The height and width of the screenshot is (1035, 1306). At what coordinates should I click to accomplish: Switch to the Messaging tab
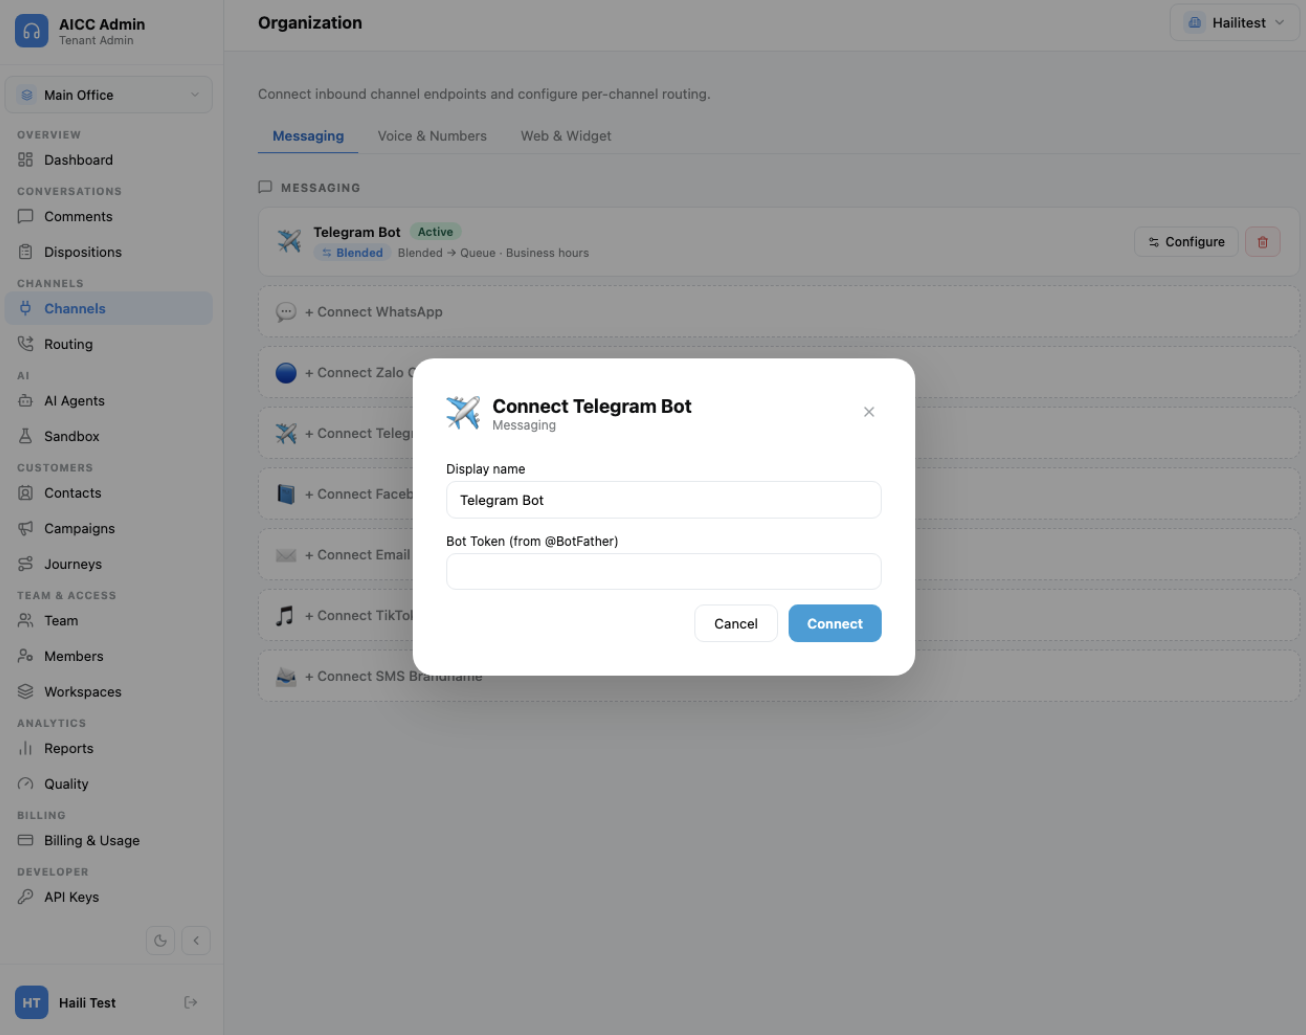(x=308, y=136)
